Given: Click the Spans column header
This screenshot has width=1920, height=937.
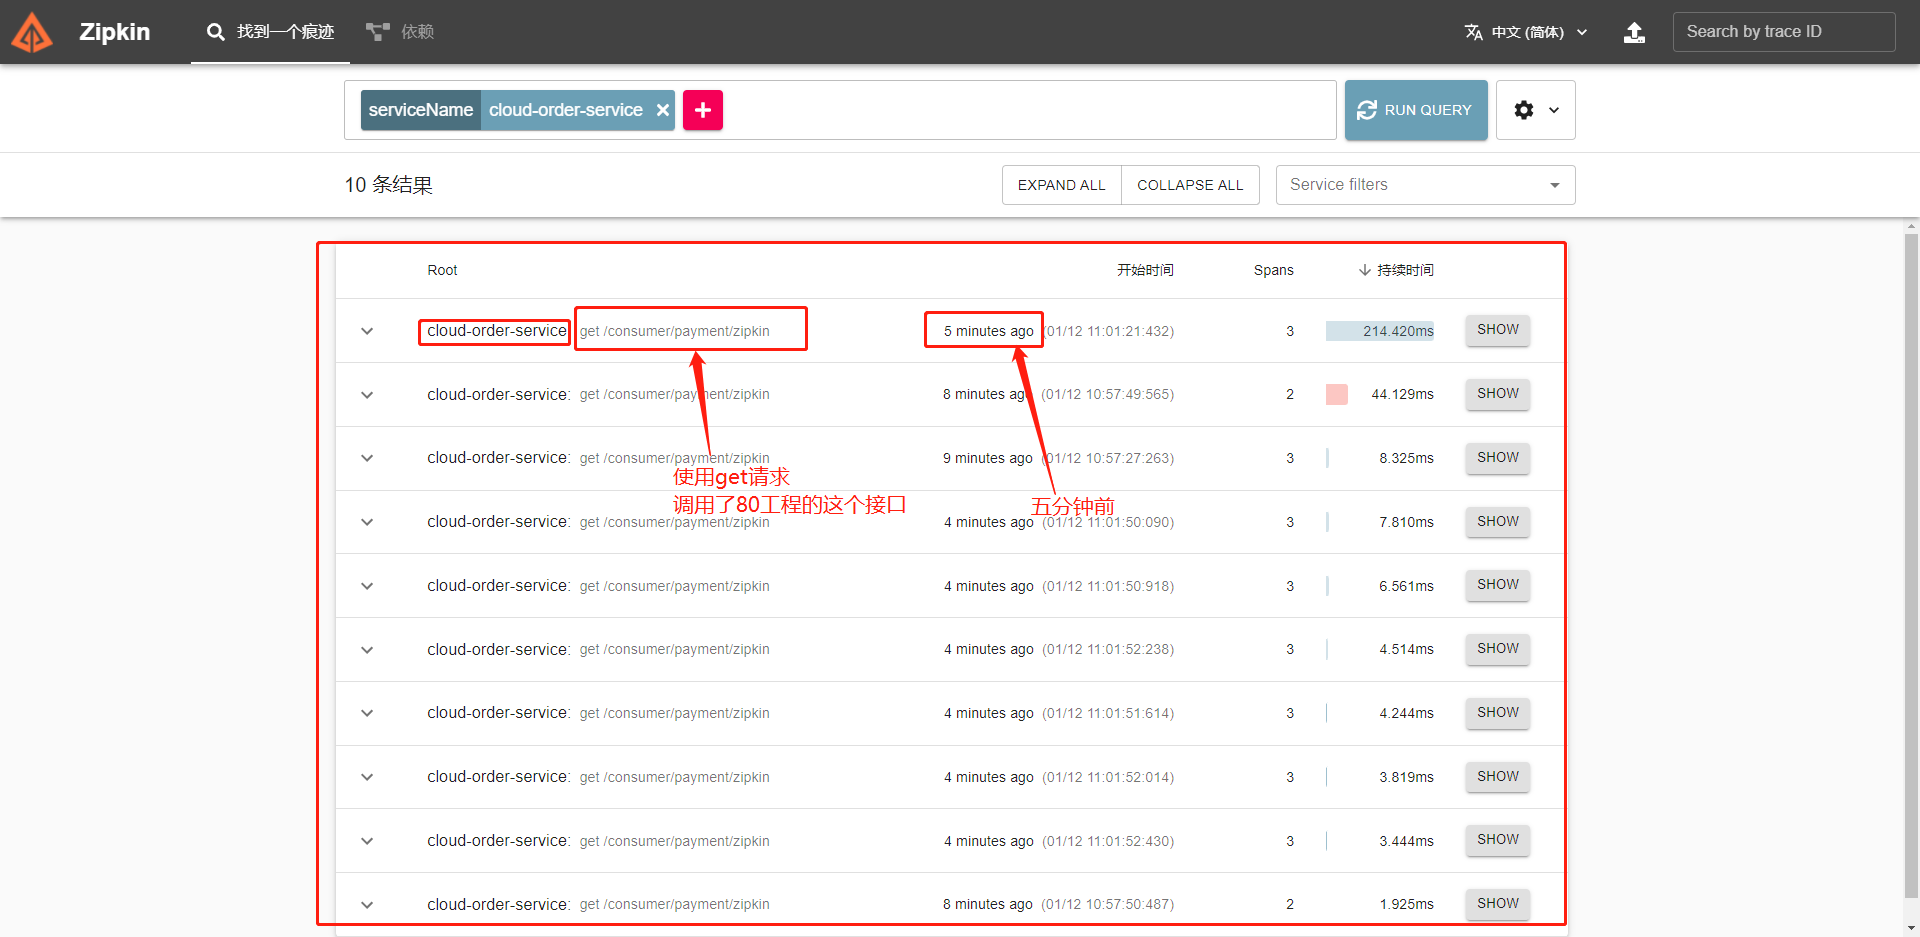Looking at the screenshot, I should (1274, 270).
